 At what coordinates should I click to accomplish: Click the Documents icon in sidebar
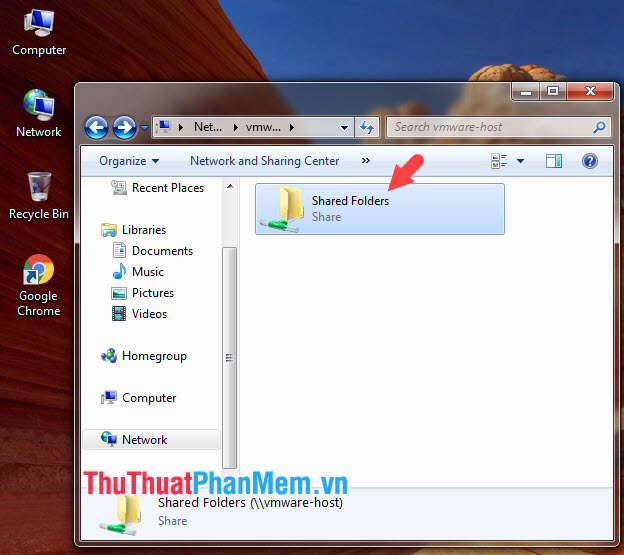[119, 250]
